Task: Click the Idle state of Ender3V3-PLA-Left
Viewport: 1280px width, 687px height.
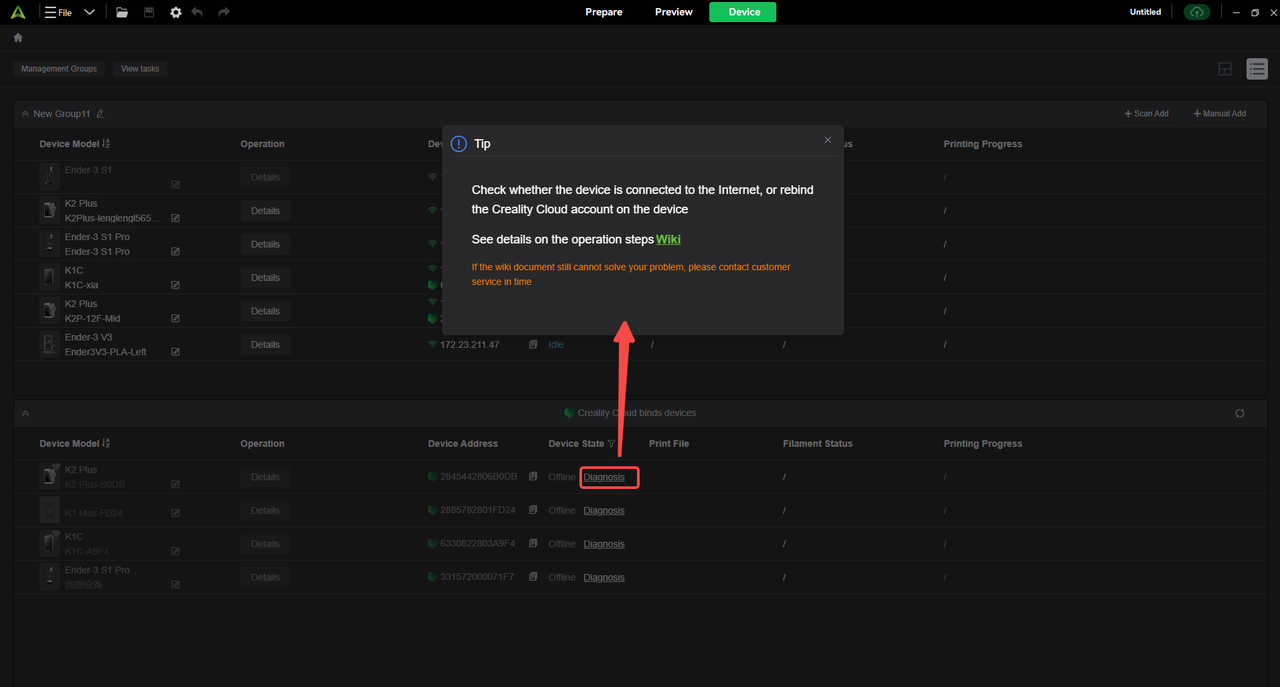Action: point(556,345)
